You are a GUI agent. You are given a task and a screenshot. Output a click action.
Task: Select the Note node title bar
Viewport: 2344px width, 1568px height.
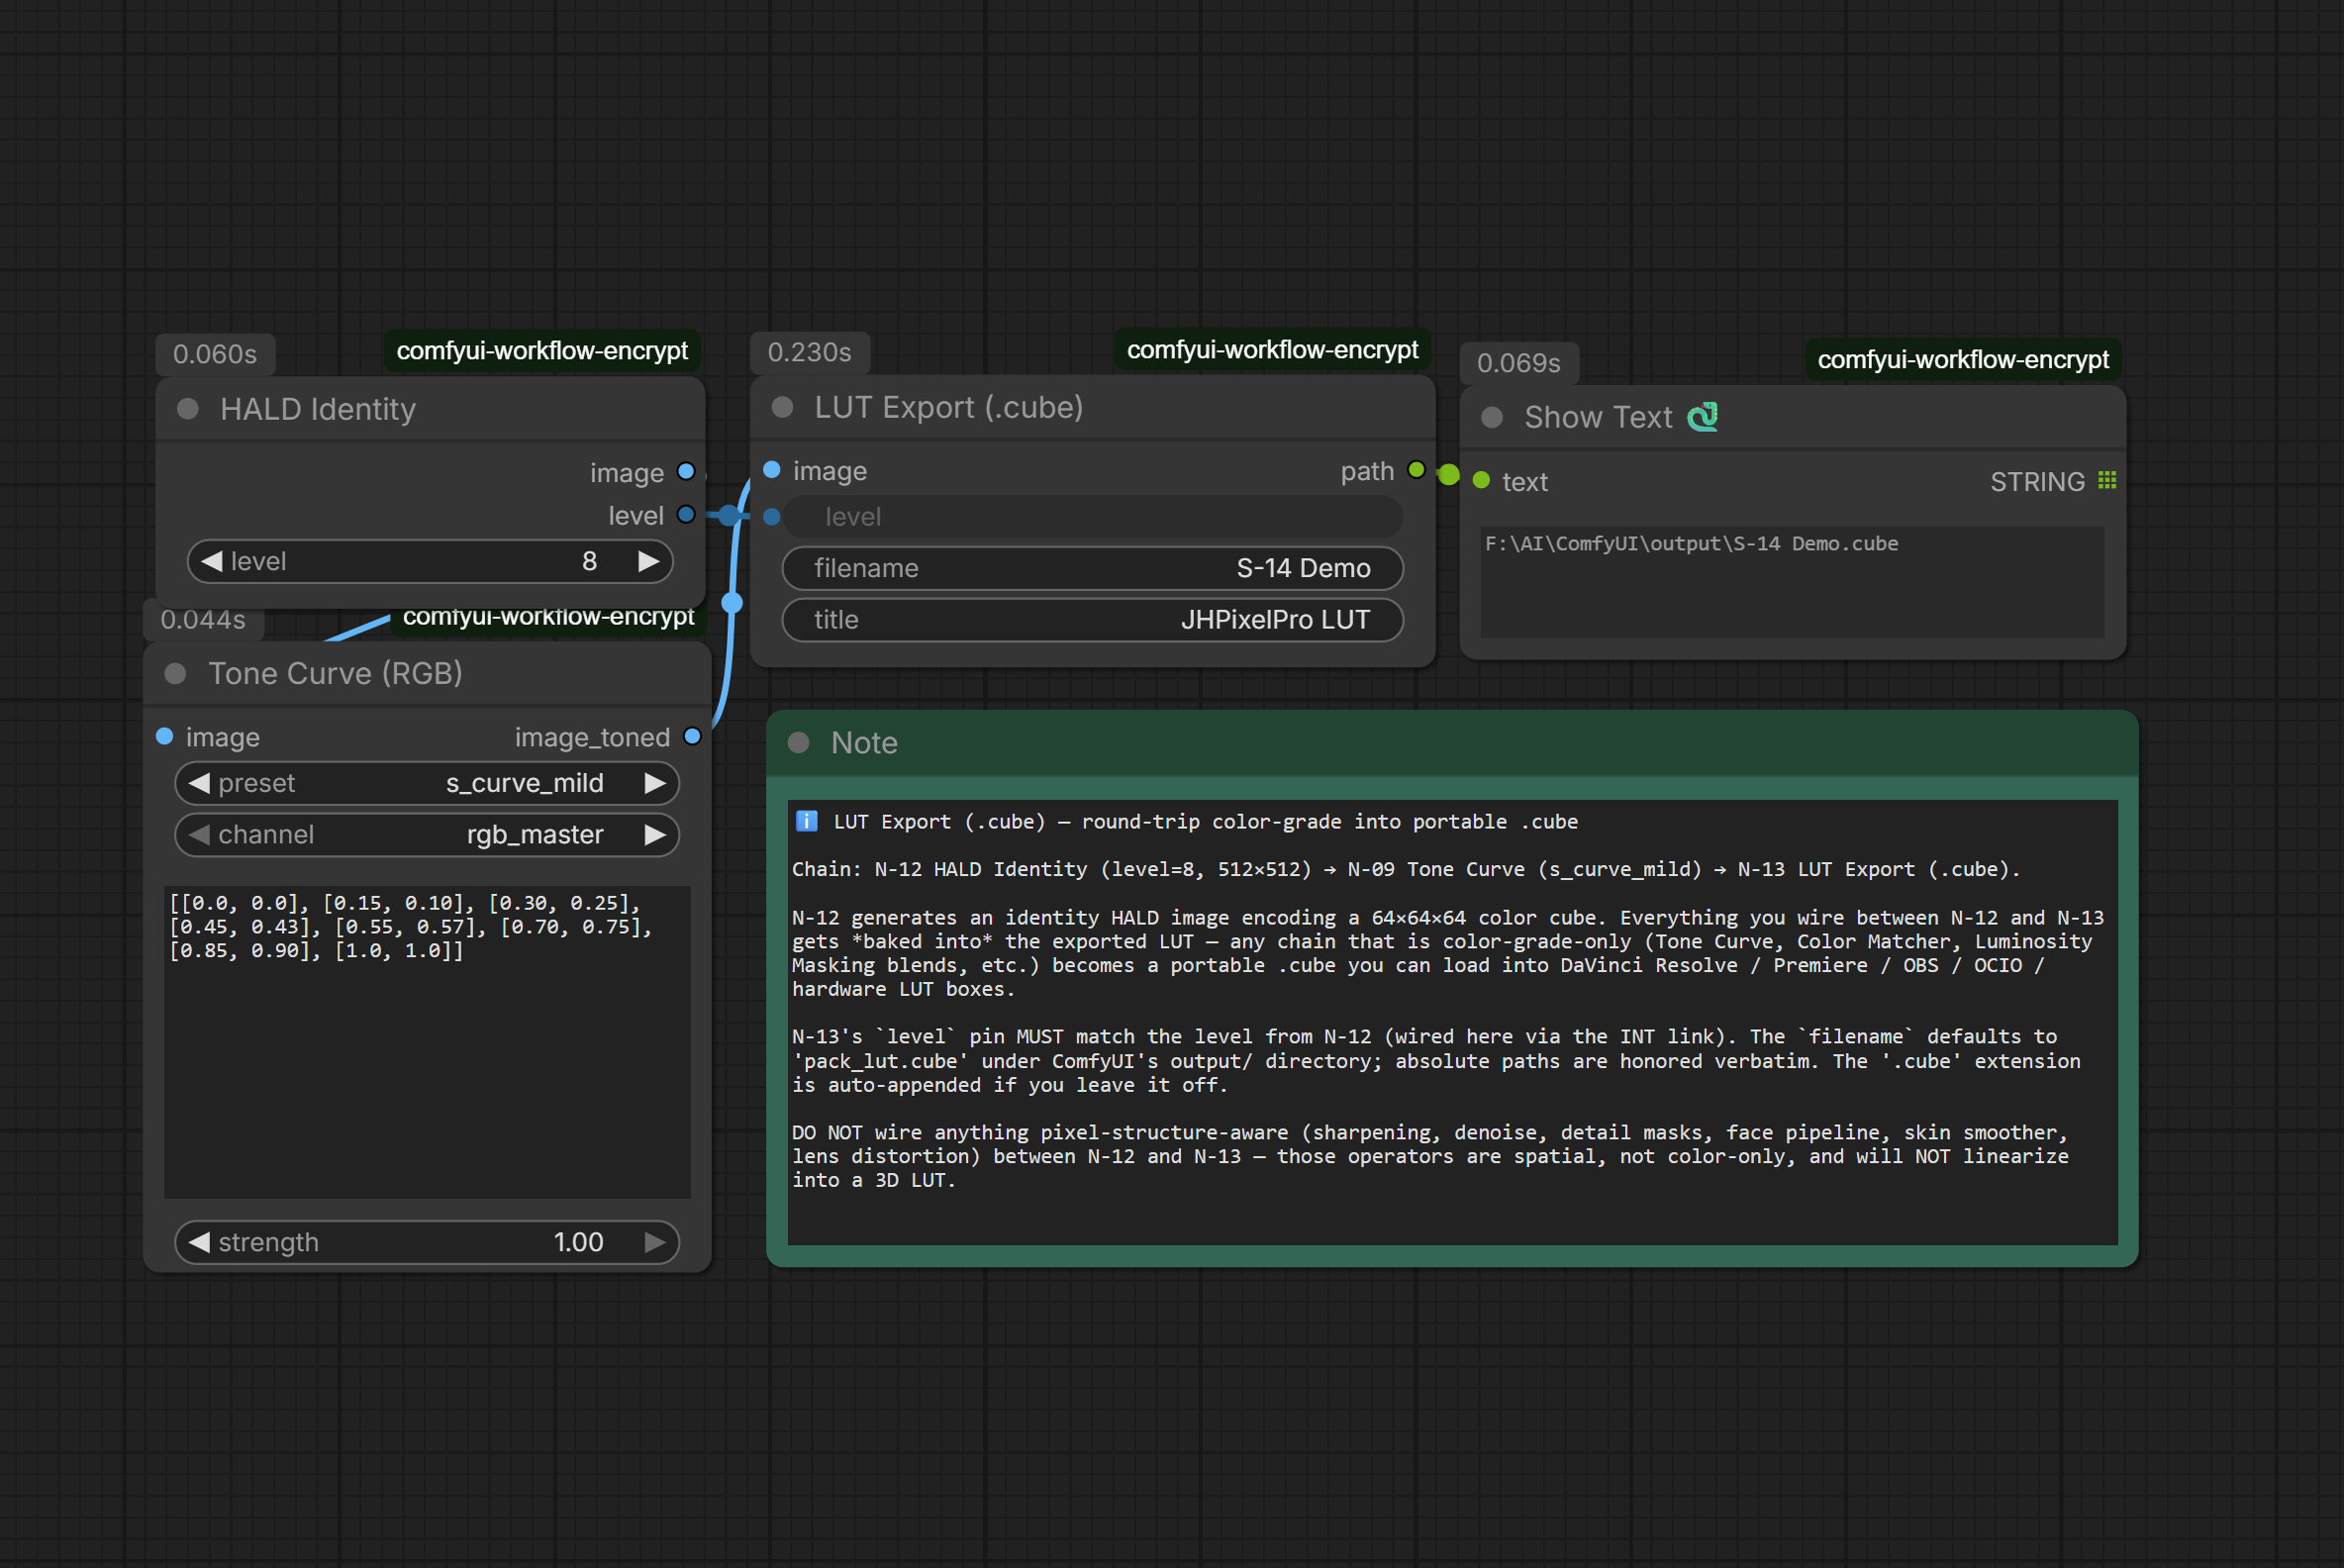(1452, 743)
